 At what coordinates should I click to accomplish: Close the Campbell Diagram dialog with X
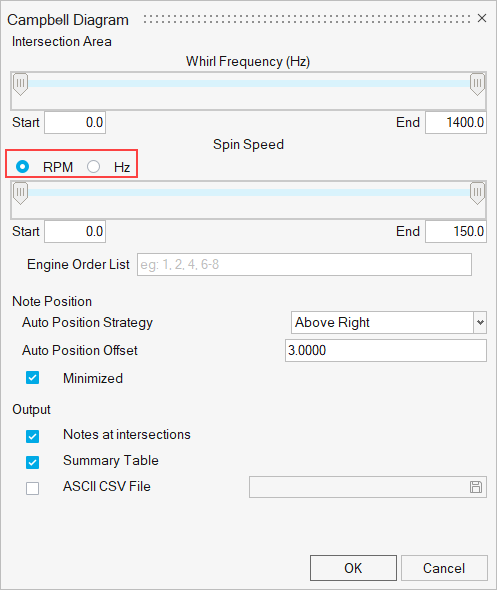[x=482, y=18]
